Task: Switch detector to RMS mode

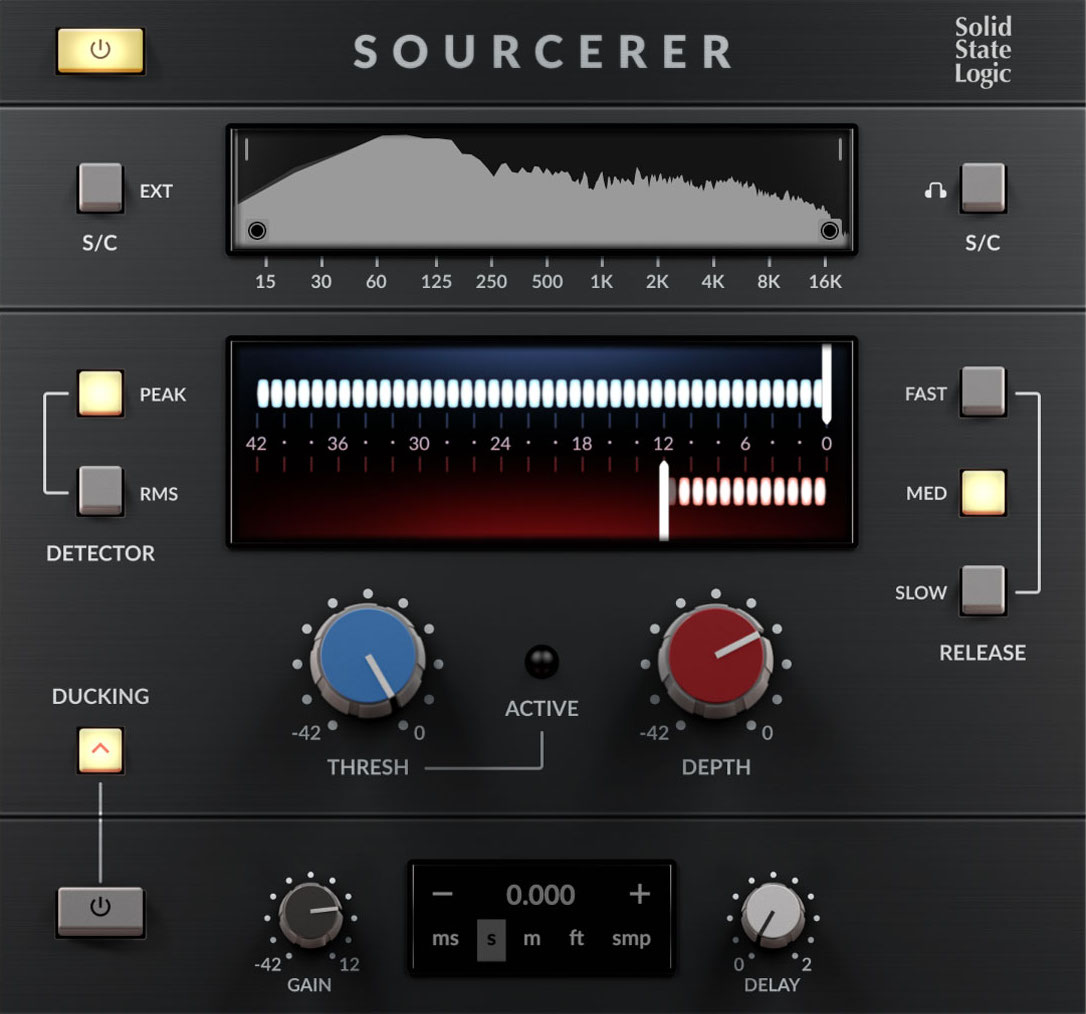Action: click(99, 492)
